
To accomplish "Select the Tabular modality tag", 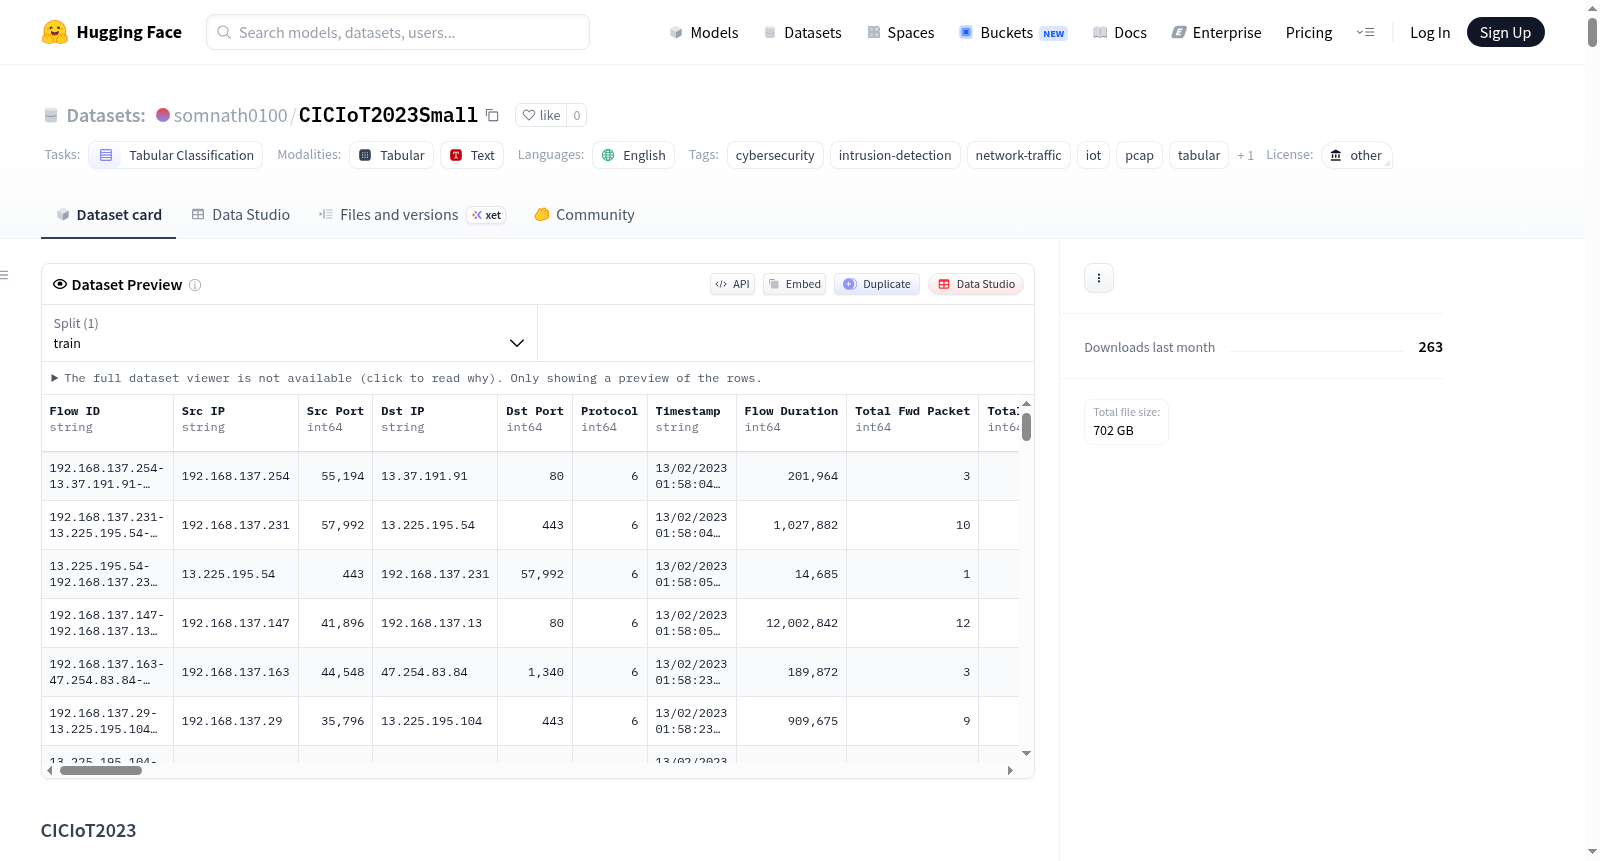I will [392, 155].
